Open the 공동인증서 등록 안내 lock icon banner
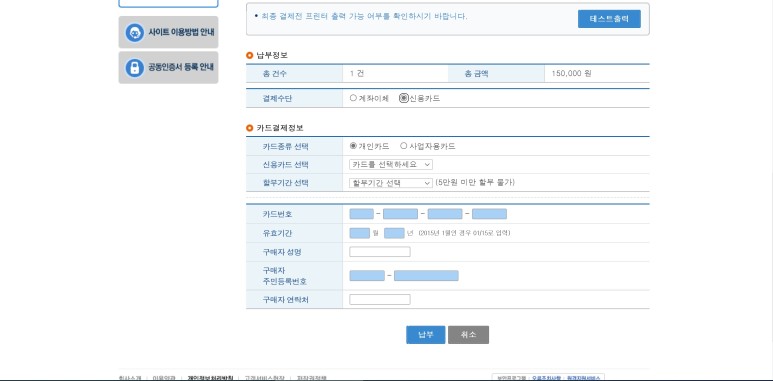 tap(168, 68)
